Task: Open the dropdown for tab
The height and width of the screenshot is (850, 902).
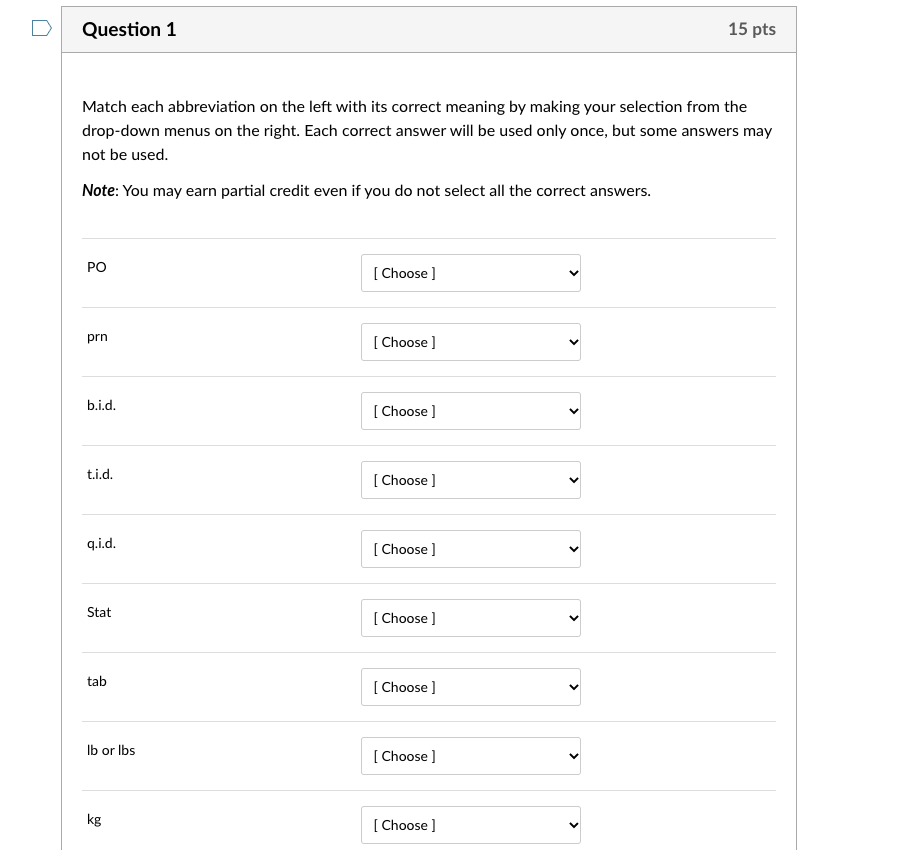Action: coord(470,686)
